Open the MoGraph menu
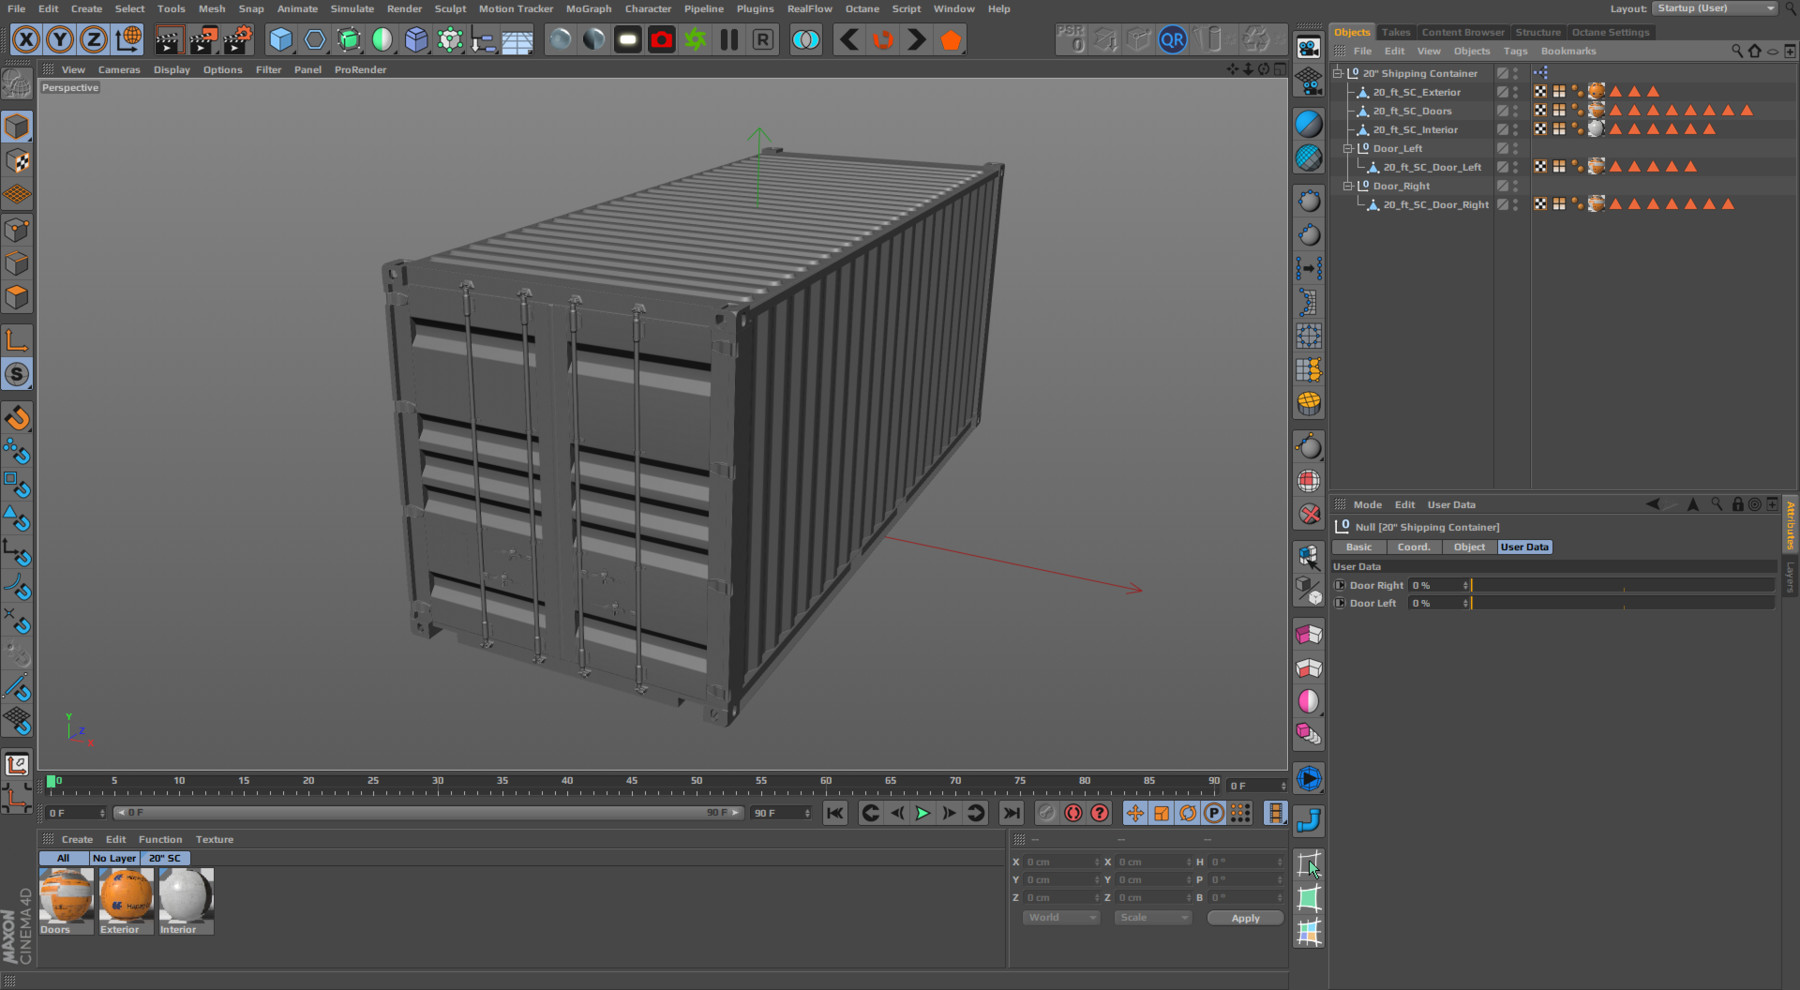1800x990 pixels. tap(588, 9)
